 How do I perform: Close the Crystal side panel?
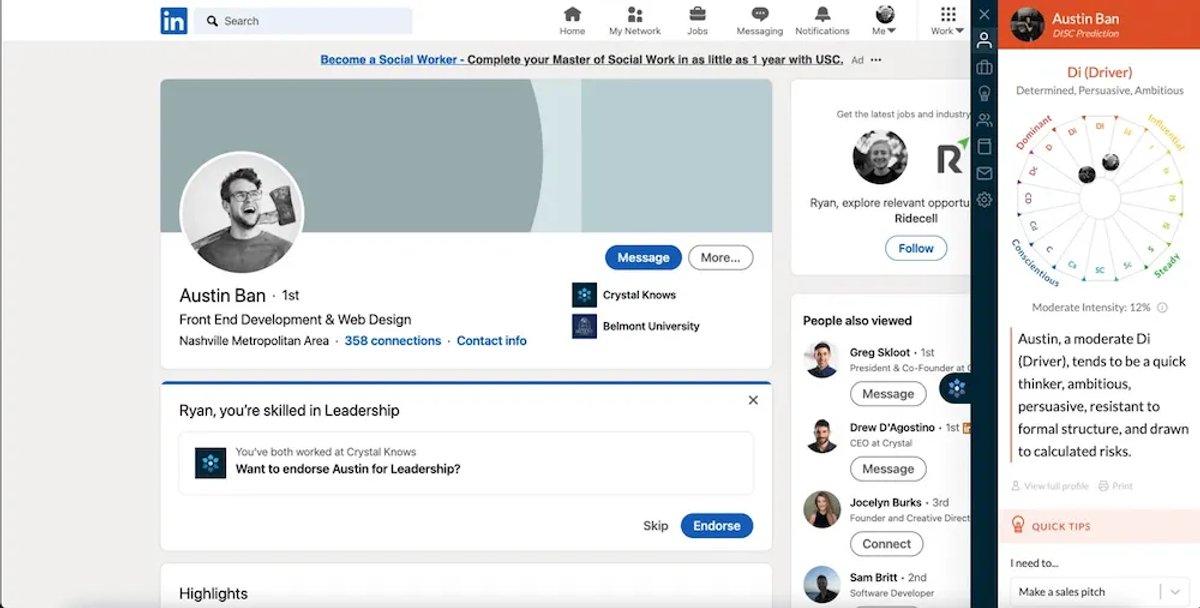click(984, 14)
